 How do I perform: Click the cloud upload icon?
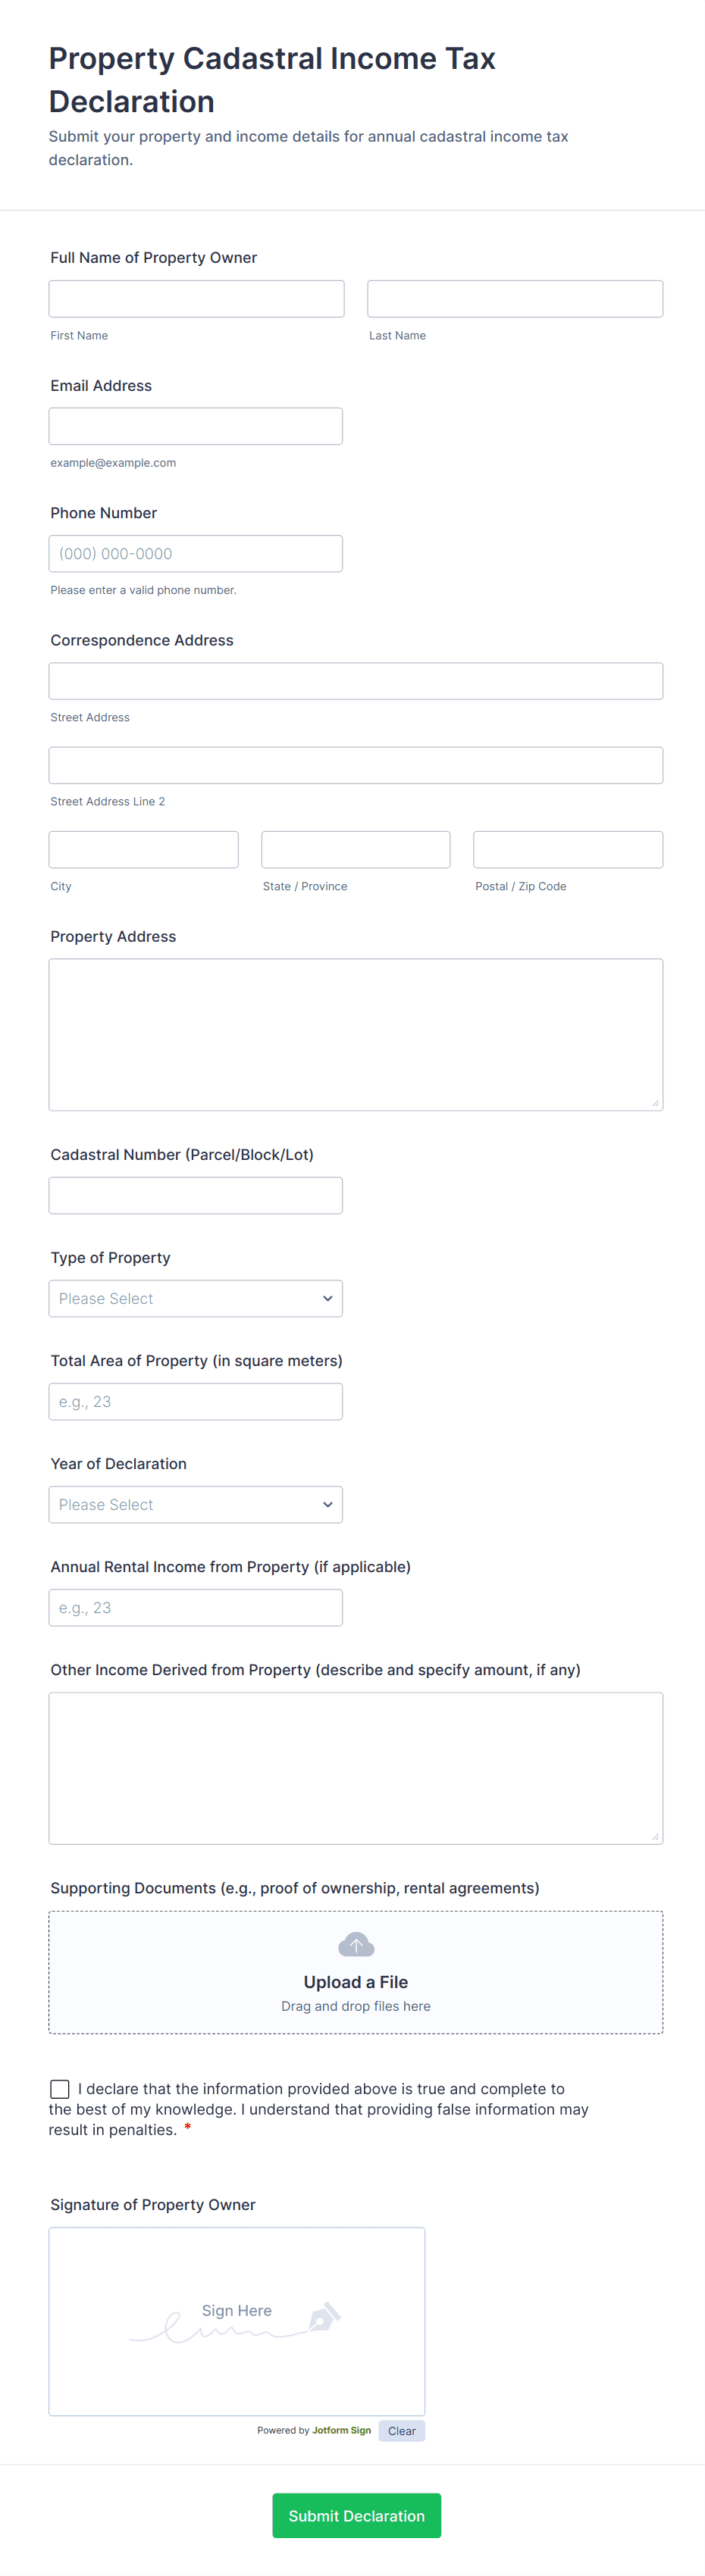[x=356, y=1944]
